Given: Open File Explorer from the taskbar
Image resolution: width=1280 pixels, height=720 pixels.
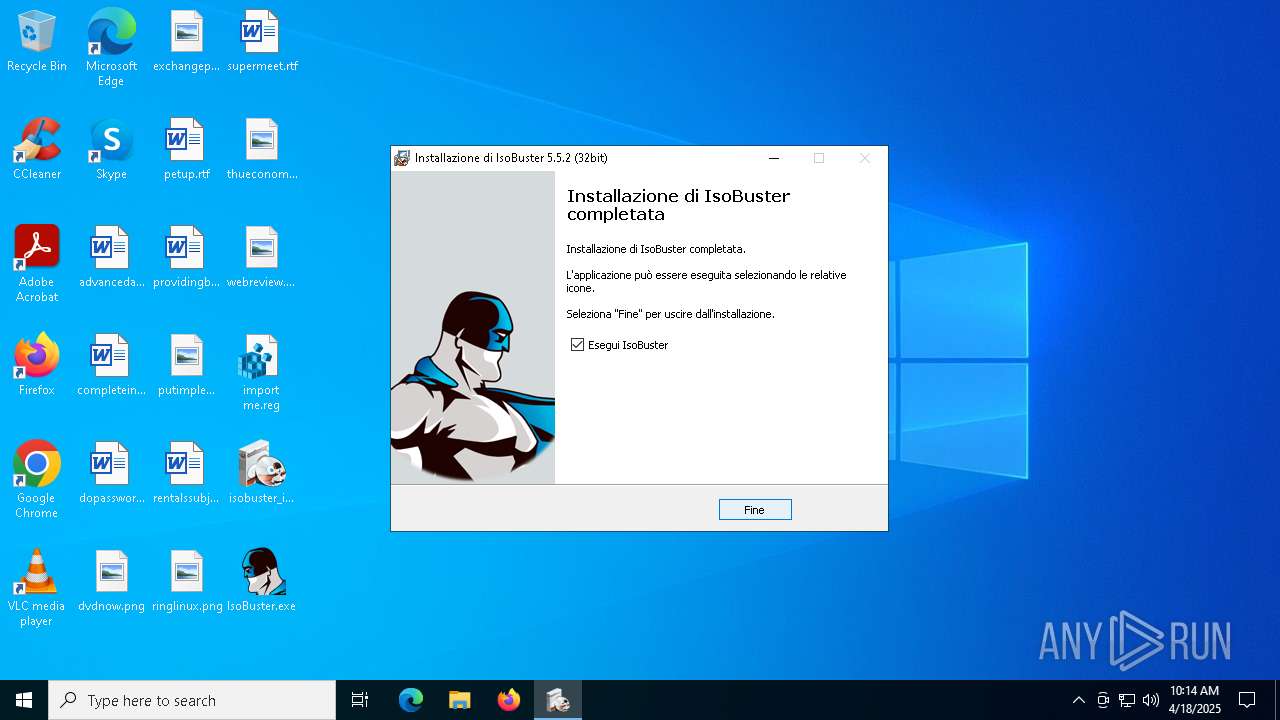Looking at the screenshot, I should click(x=460, y=700).
